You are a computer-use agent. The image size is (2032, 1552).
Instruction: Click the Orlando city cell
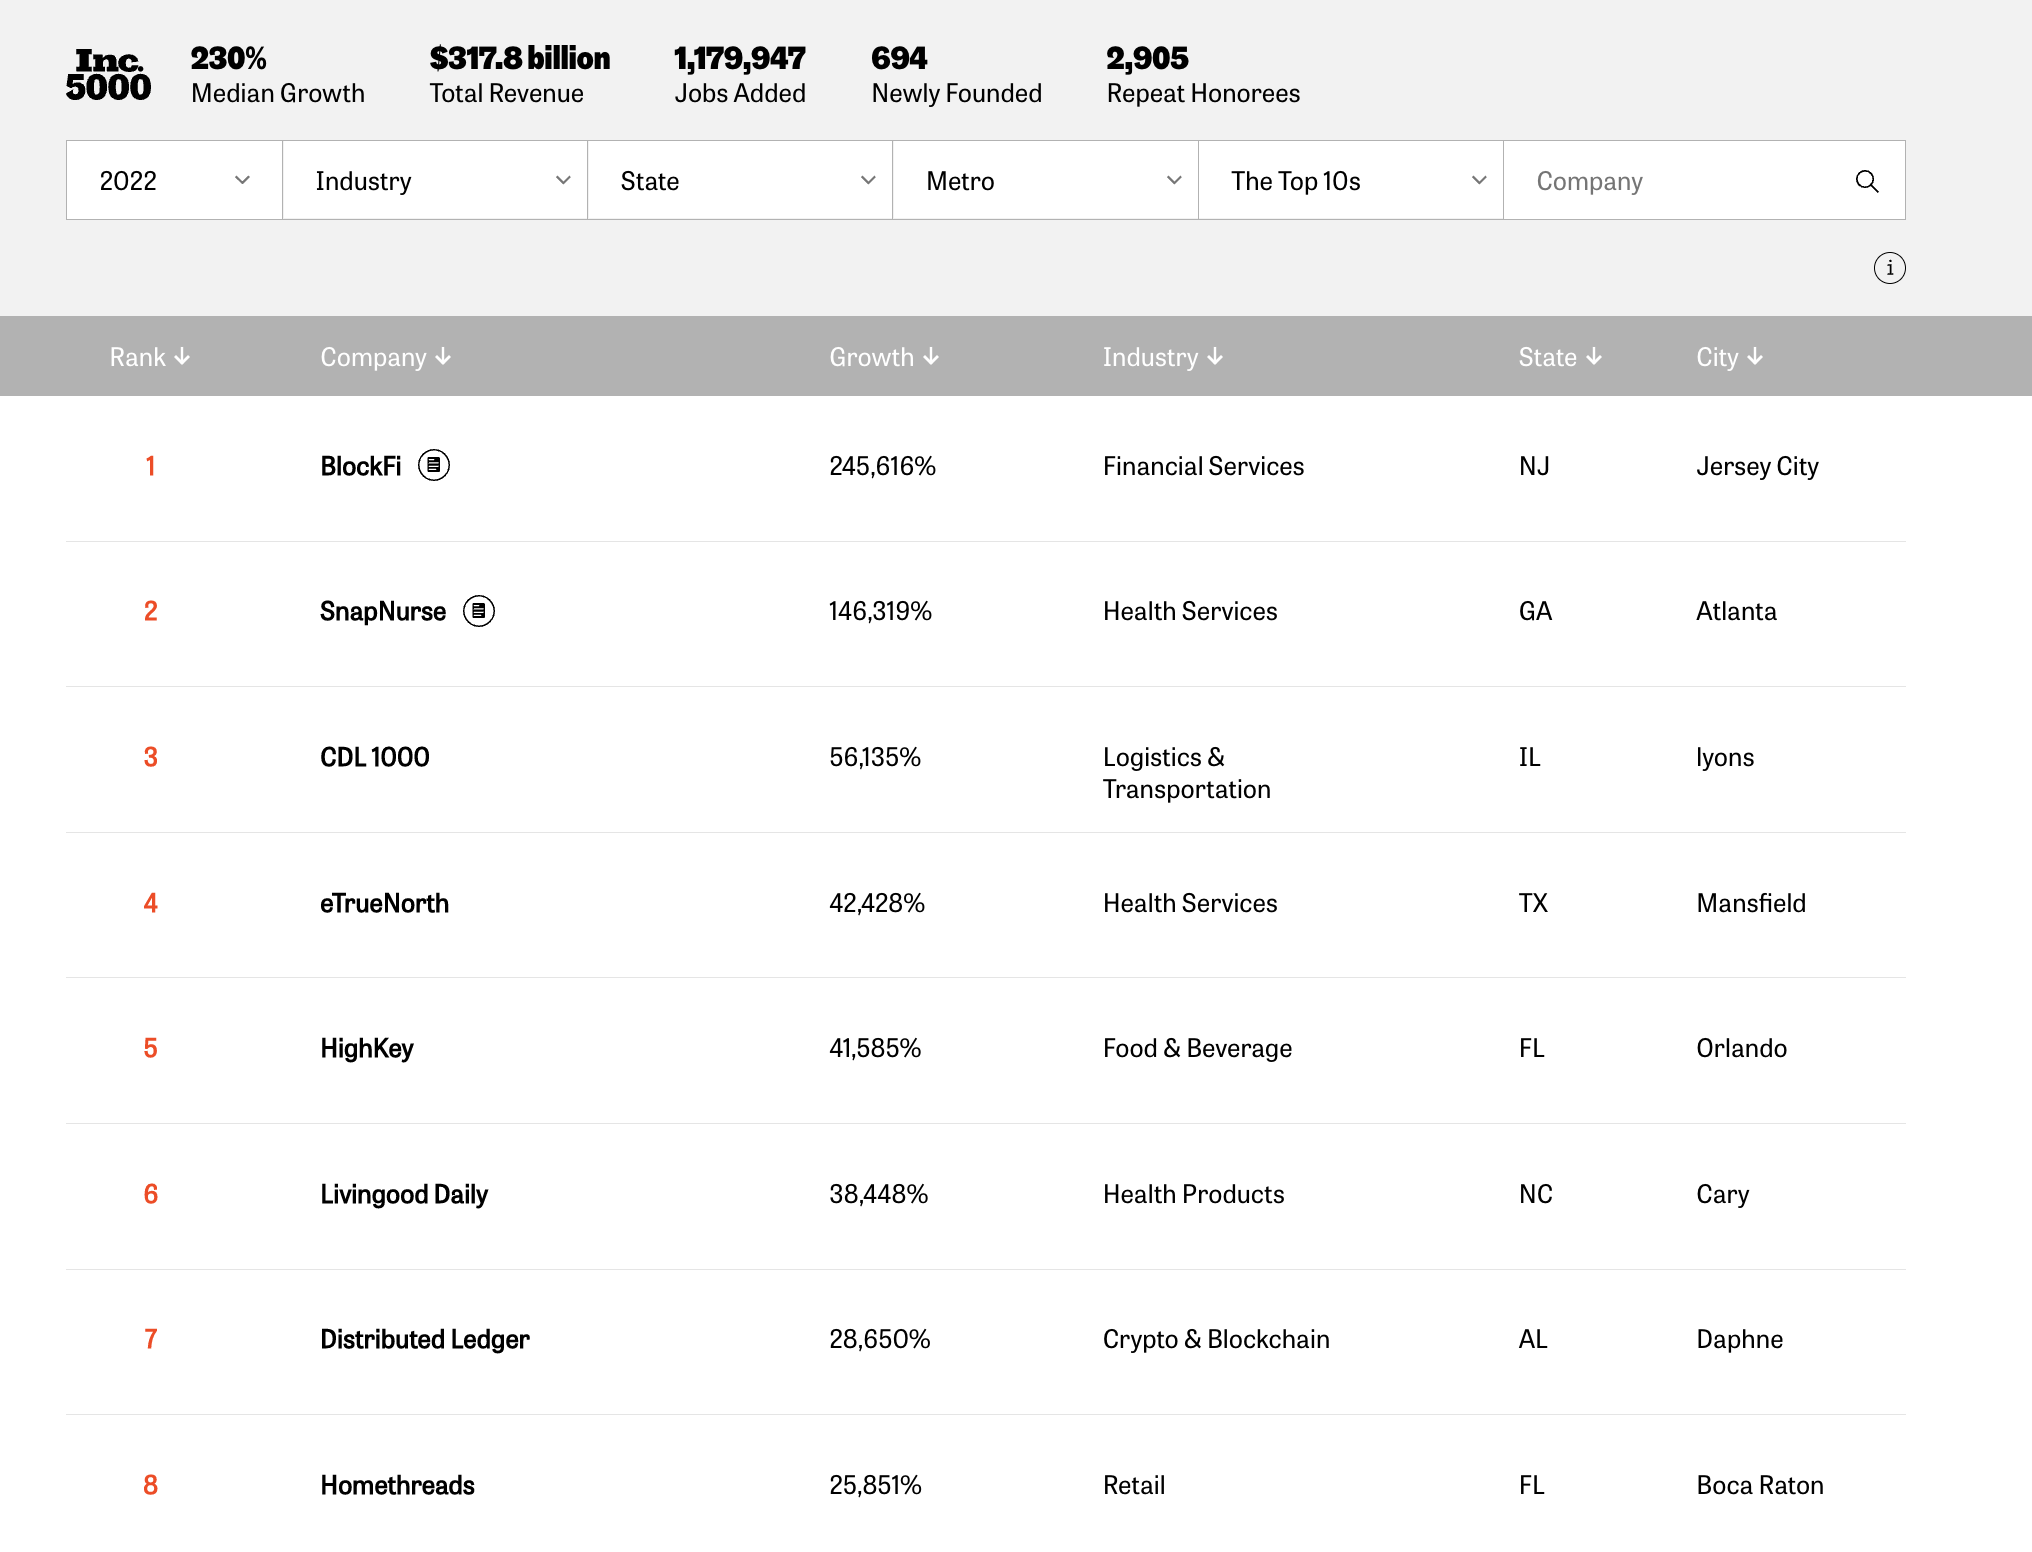click(1742, 1048)
